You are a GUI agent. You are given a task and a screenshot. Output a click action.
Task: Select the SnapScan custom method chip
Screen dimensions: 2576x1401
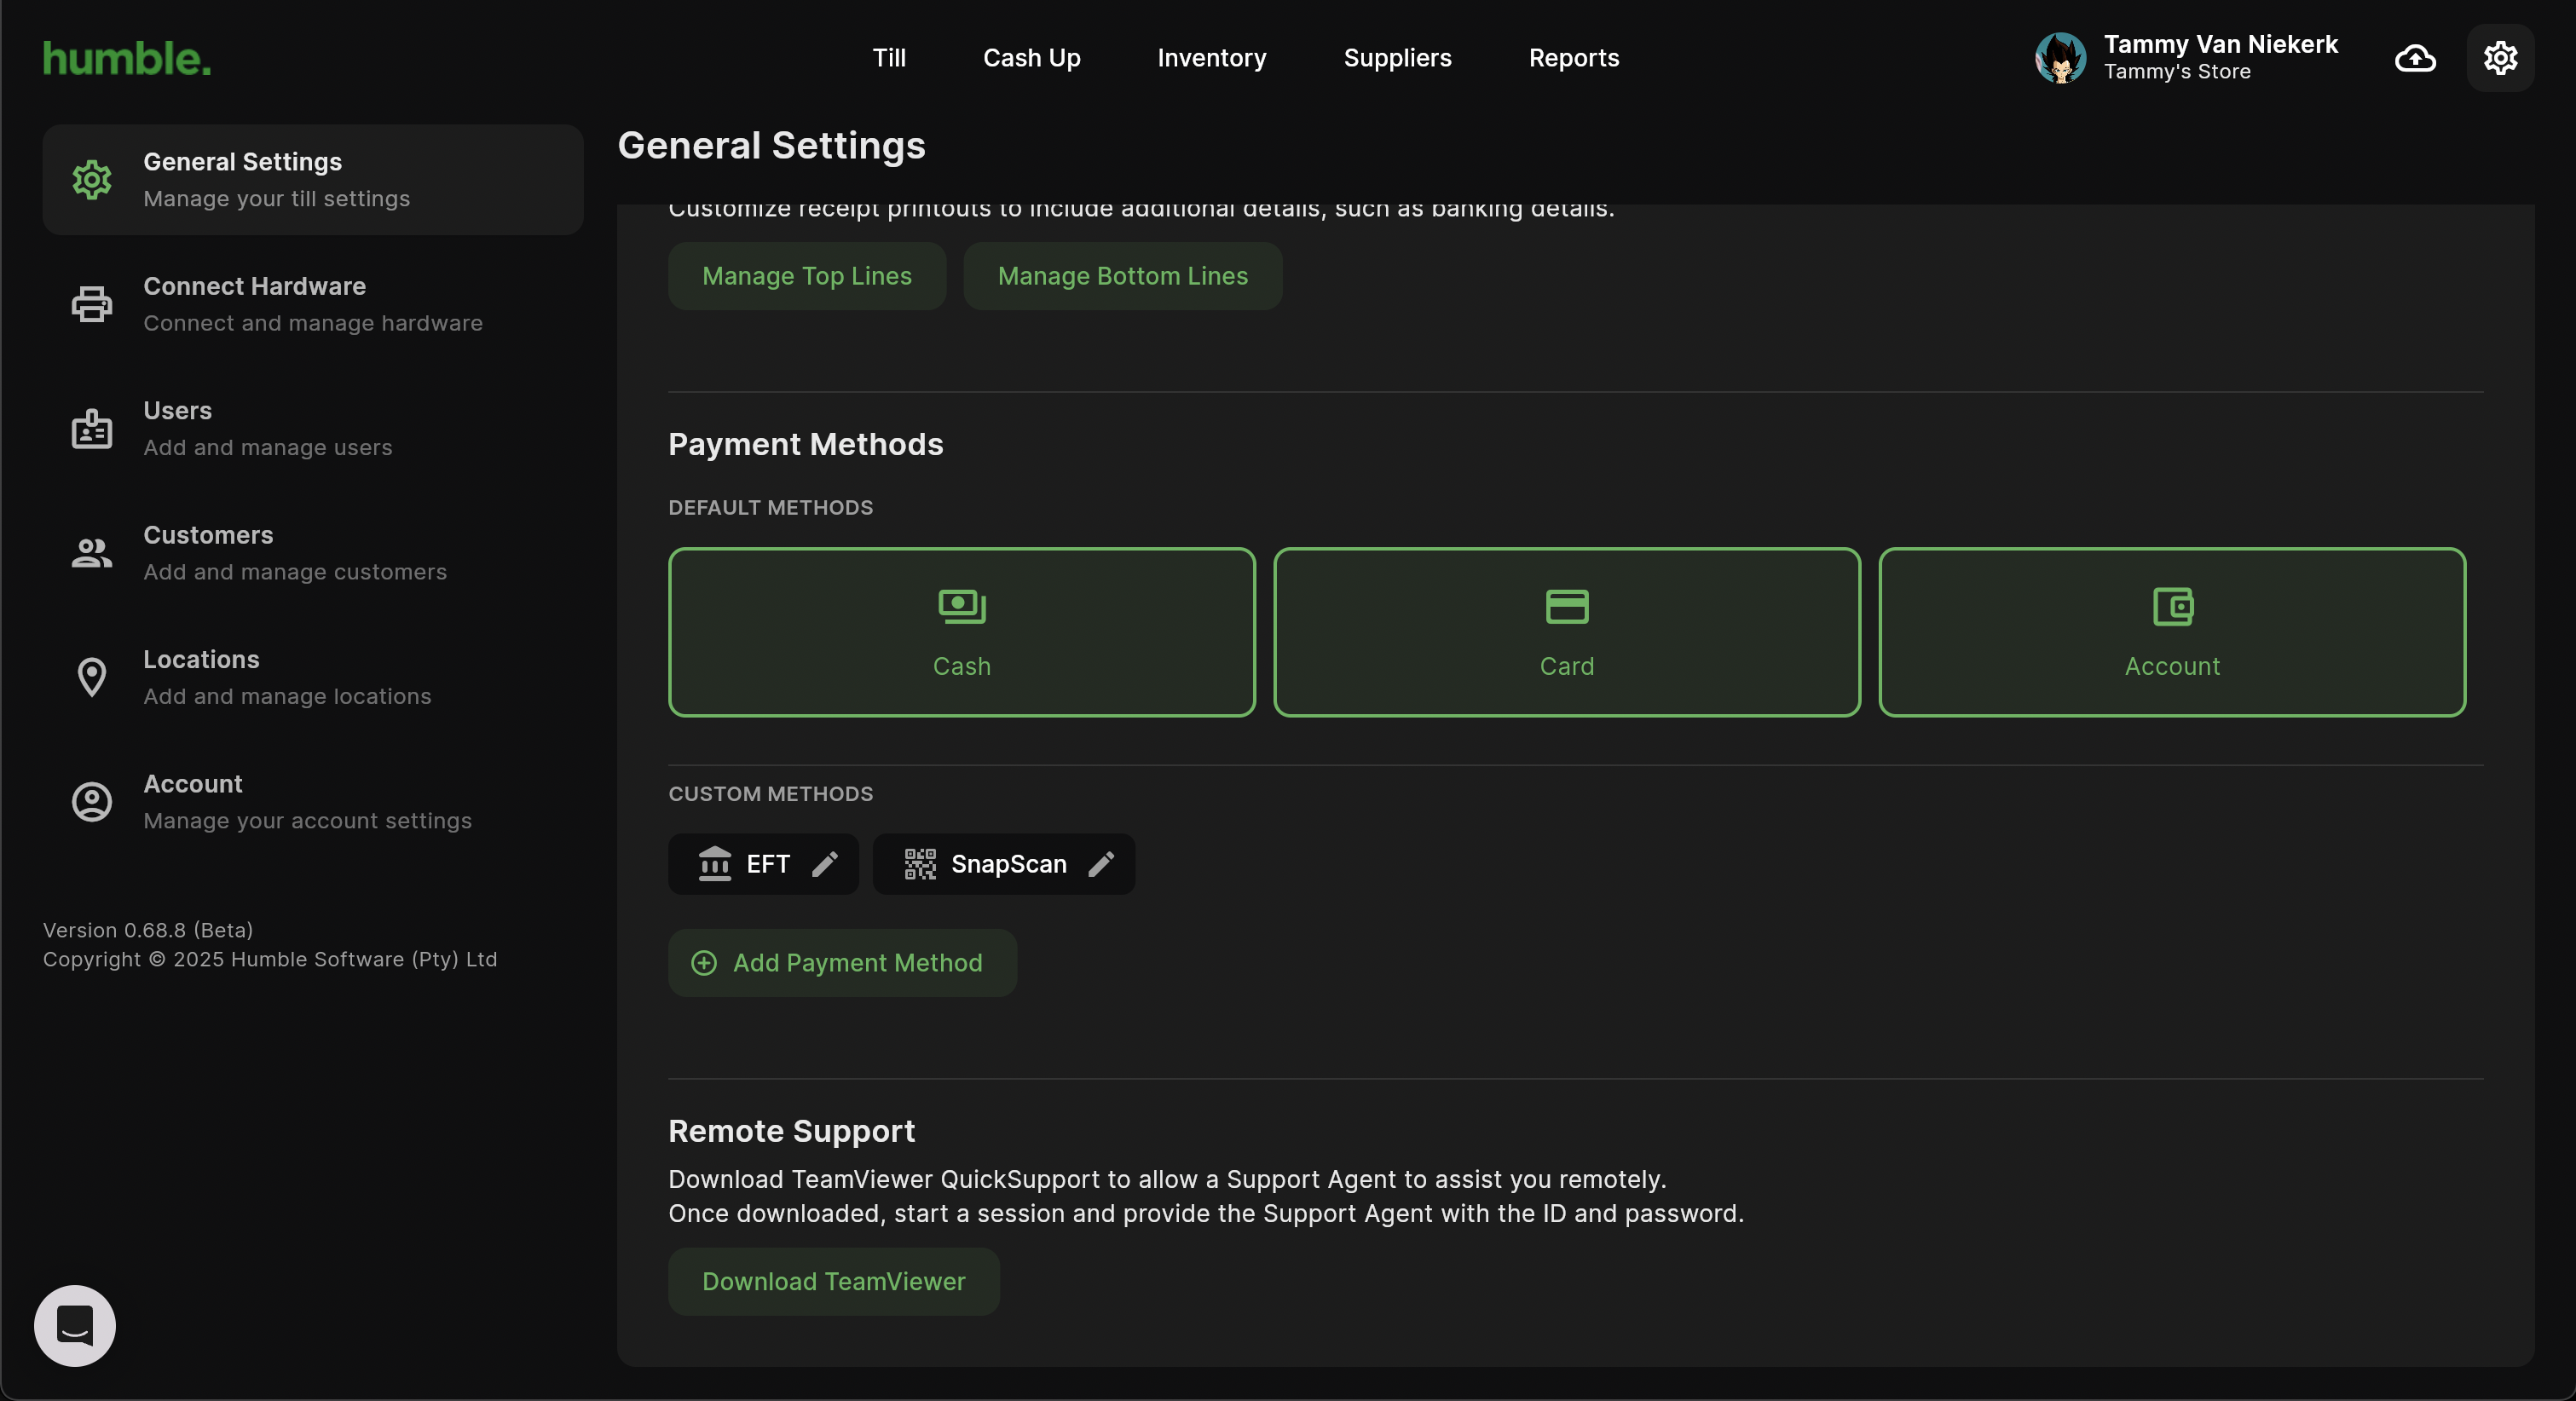1004,864
